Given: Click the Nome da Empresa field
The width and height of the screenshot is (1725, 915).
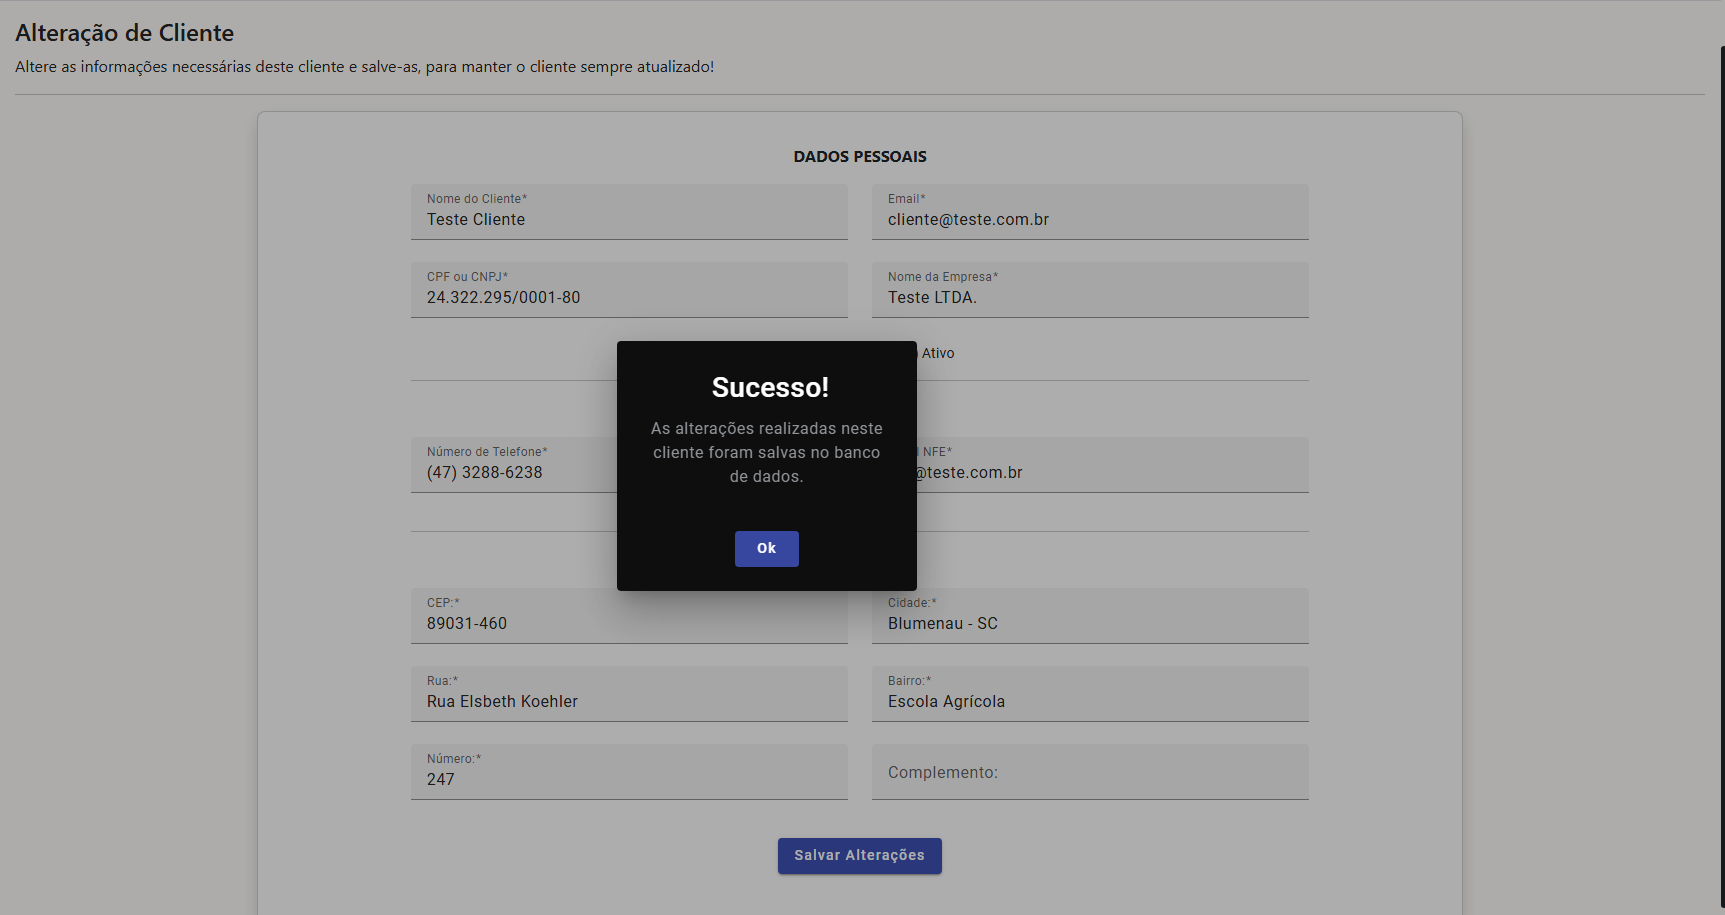Looking at the screenshot, I should [x=1089, y=291].
